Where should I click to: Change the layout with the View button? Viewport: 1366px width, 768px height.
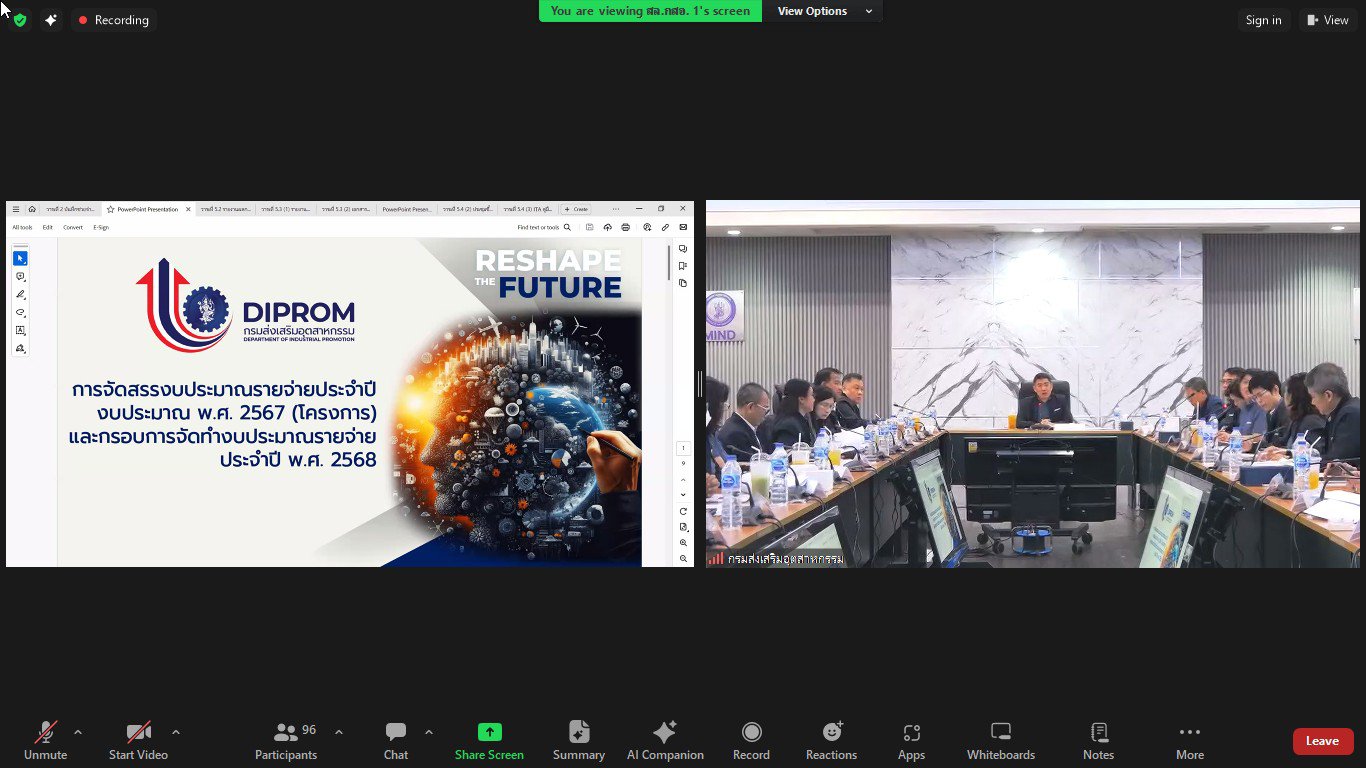(1328, 20)
